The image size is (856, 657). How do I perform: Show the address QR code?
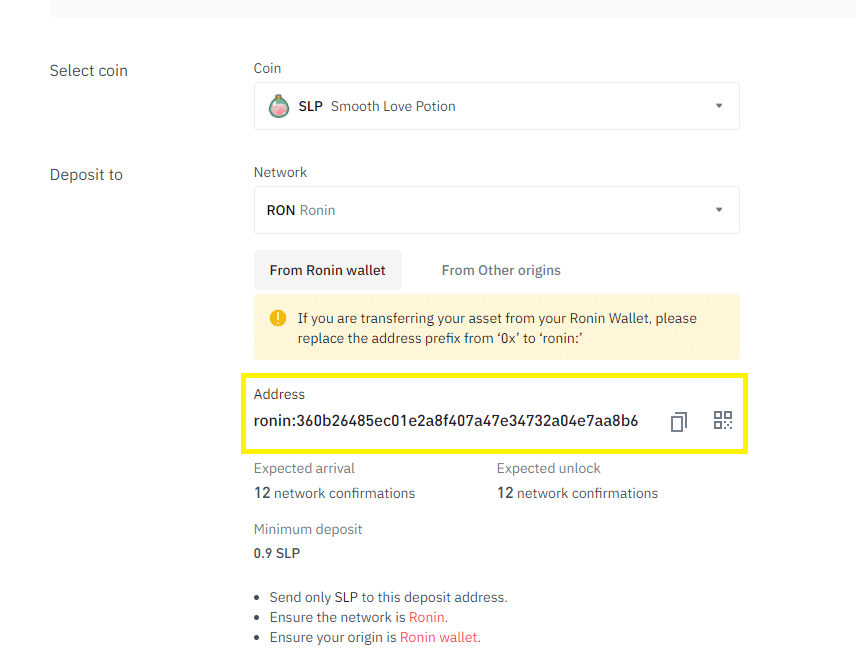723,420
